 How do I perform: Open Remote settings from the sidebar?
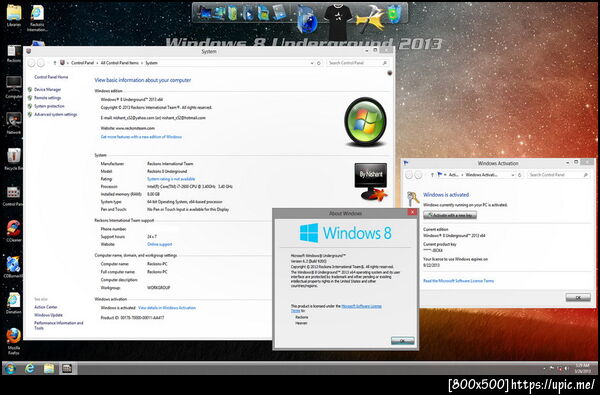(47, 98)
